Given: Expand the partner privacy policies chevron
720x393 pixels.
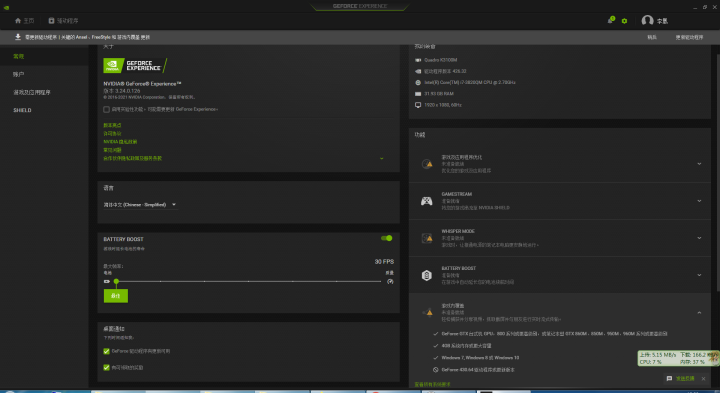Looking at the screenshot, I should click(382, 158).
